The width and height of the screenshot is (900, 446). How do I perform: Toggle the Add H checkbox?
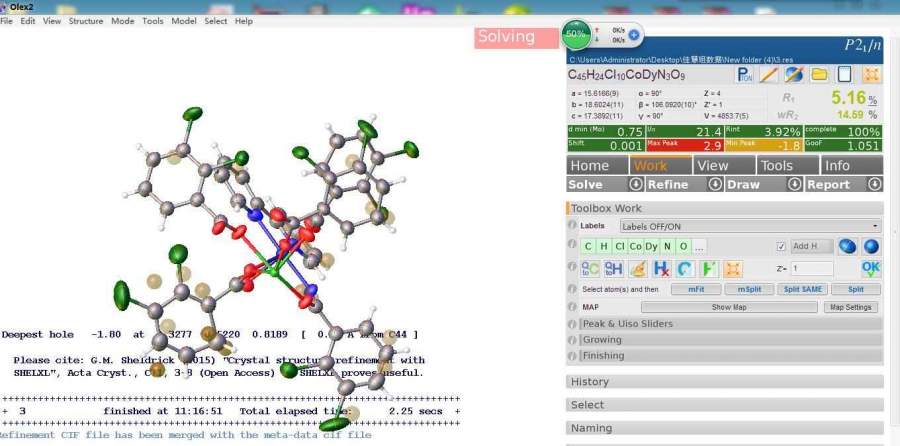[782, 246]
